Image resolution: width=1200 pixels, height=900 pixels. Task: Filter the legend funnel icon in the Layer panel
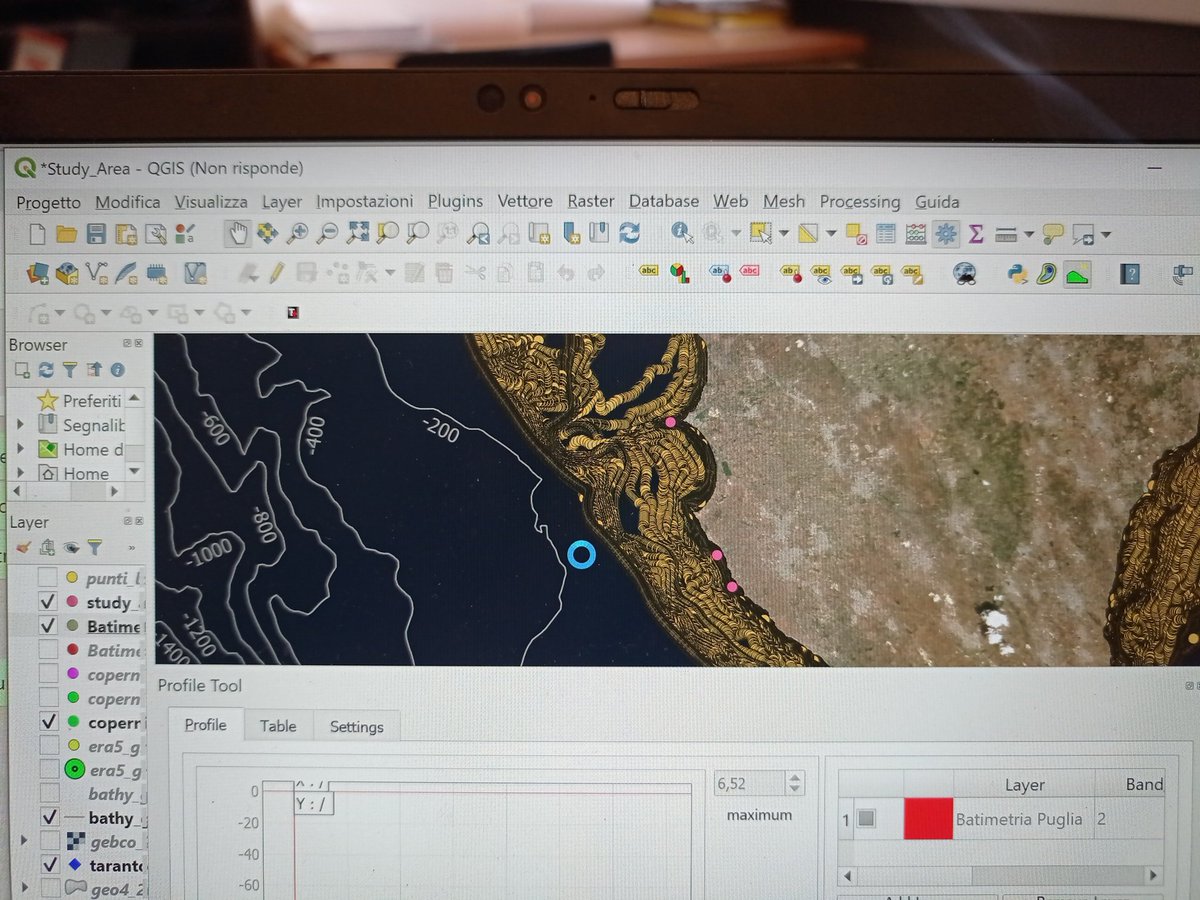94,547
